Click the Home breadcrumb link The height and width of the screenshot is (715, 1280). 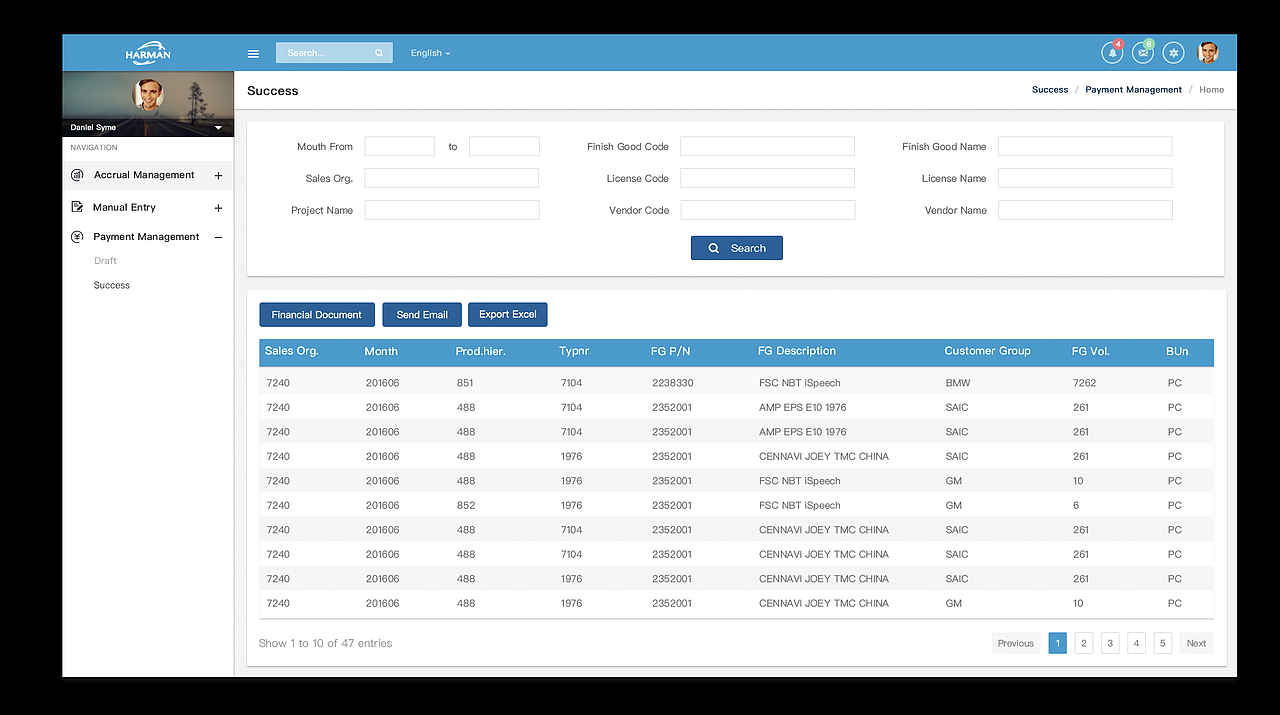(1212, 90)
